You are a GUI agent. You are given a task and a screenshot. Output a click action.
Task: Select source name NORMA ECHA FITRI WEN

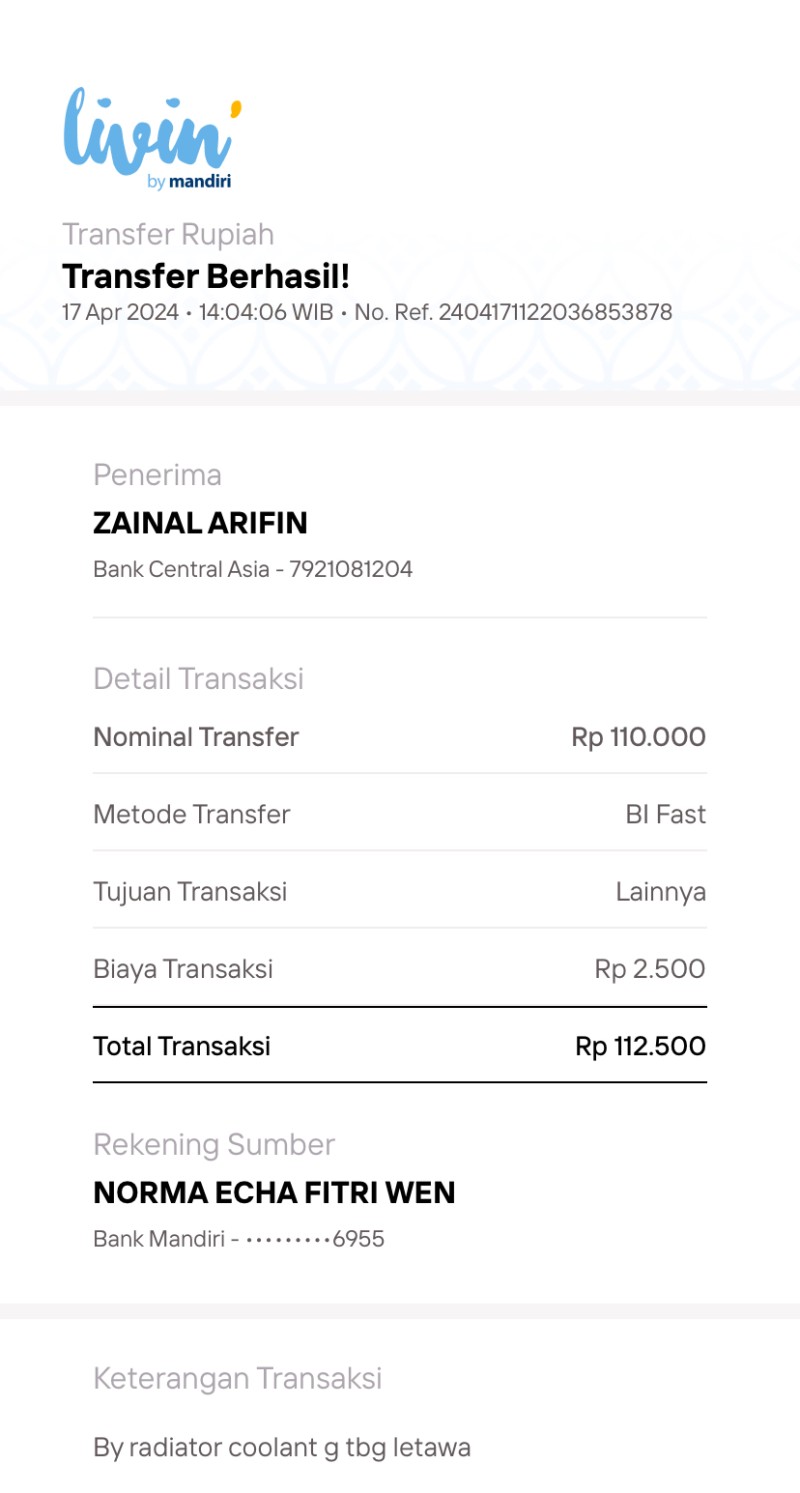[x=274, y=1193]
